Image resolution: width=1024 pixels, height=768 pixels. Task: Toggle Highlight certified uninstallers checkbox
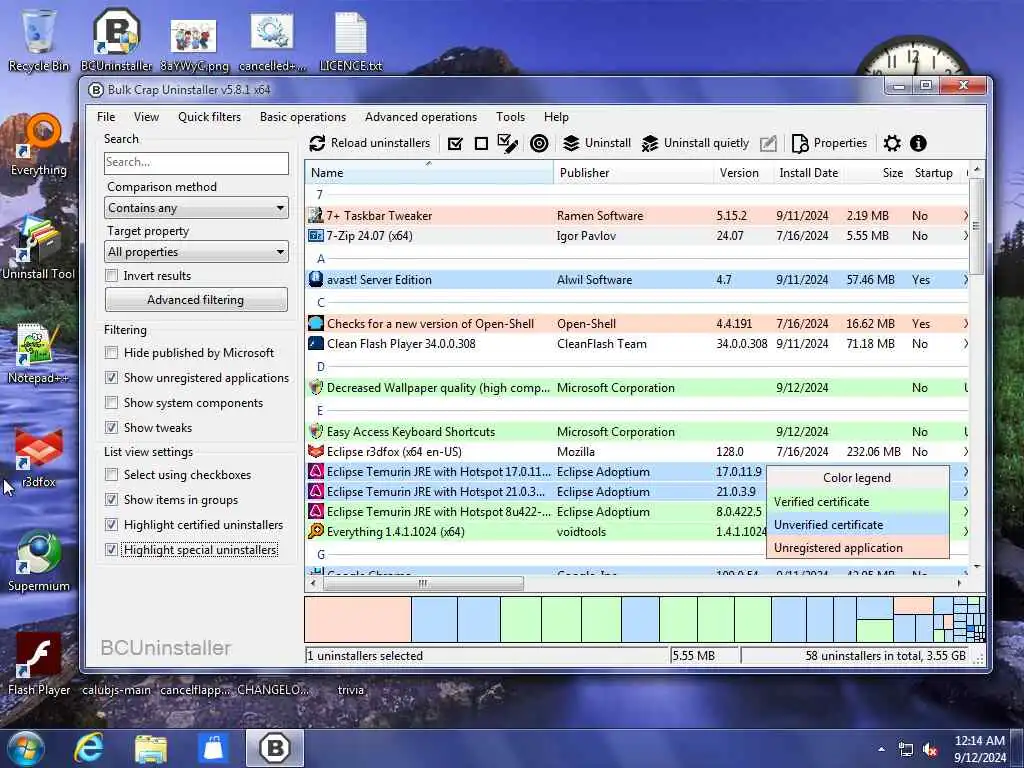click(112, 525)
